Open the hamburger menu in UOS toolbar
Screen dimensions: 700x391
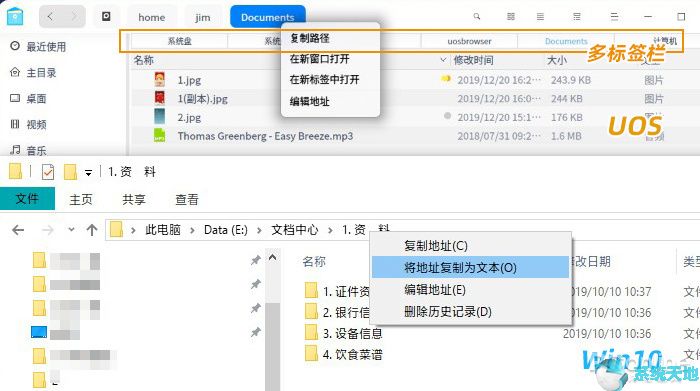[x=614, y=17]
